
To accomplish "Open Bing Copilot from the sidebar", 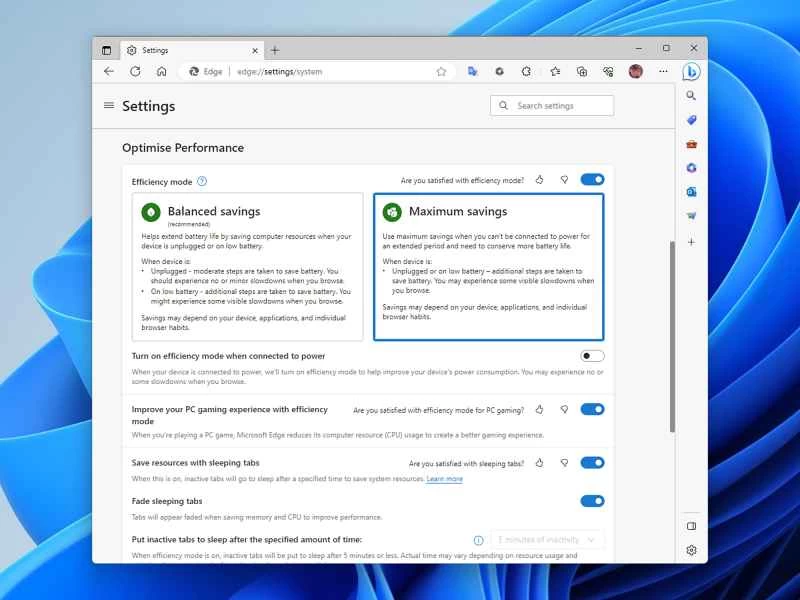I will pyautogui.click(x=691, y=71).
